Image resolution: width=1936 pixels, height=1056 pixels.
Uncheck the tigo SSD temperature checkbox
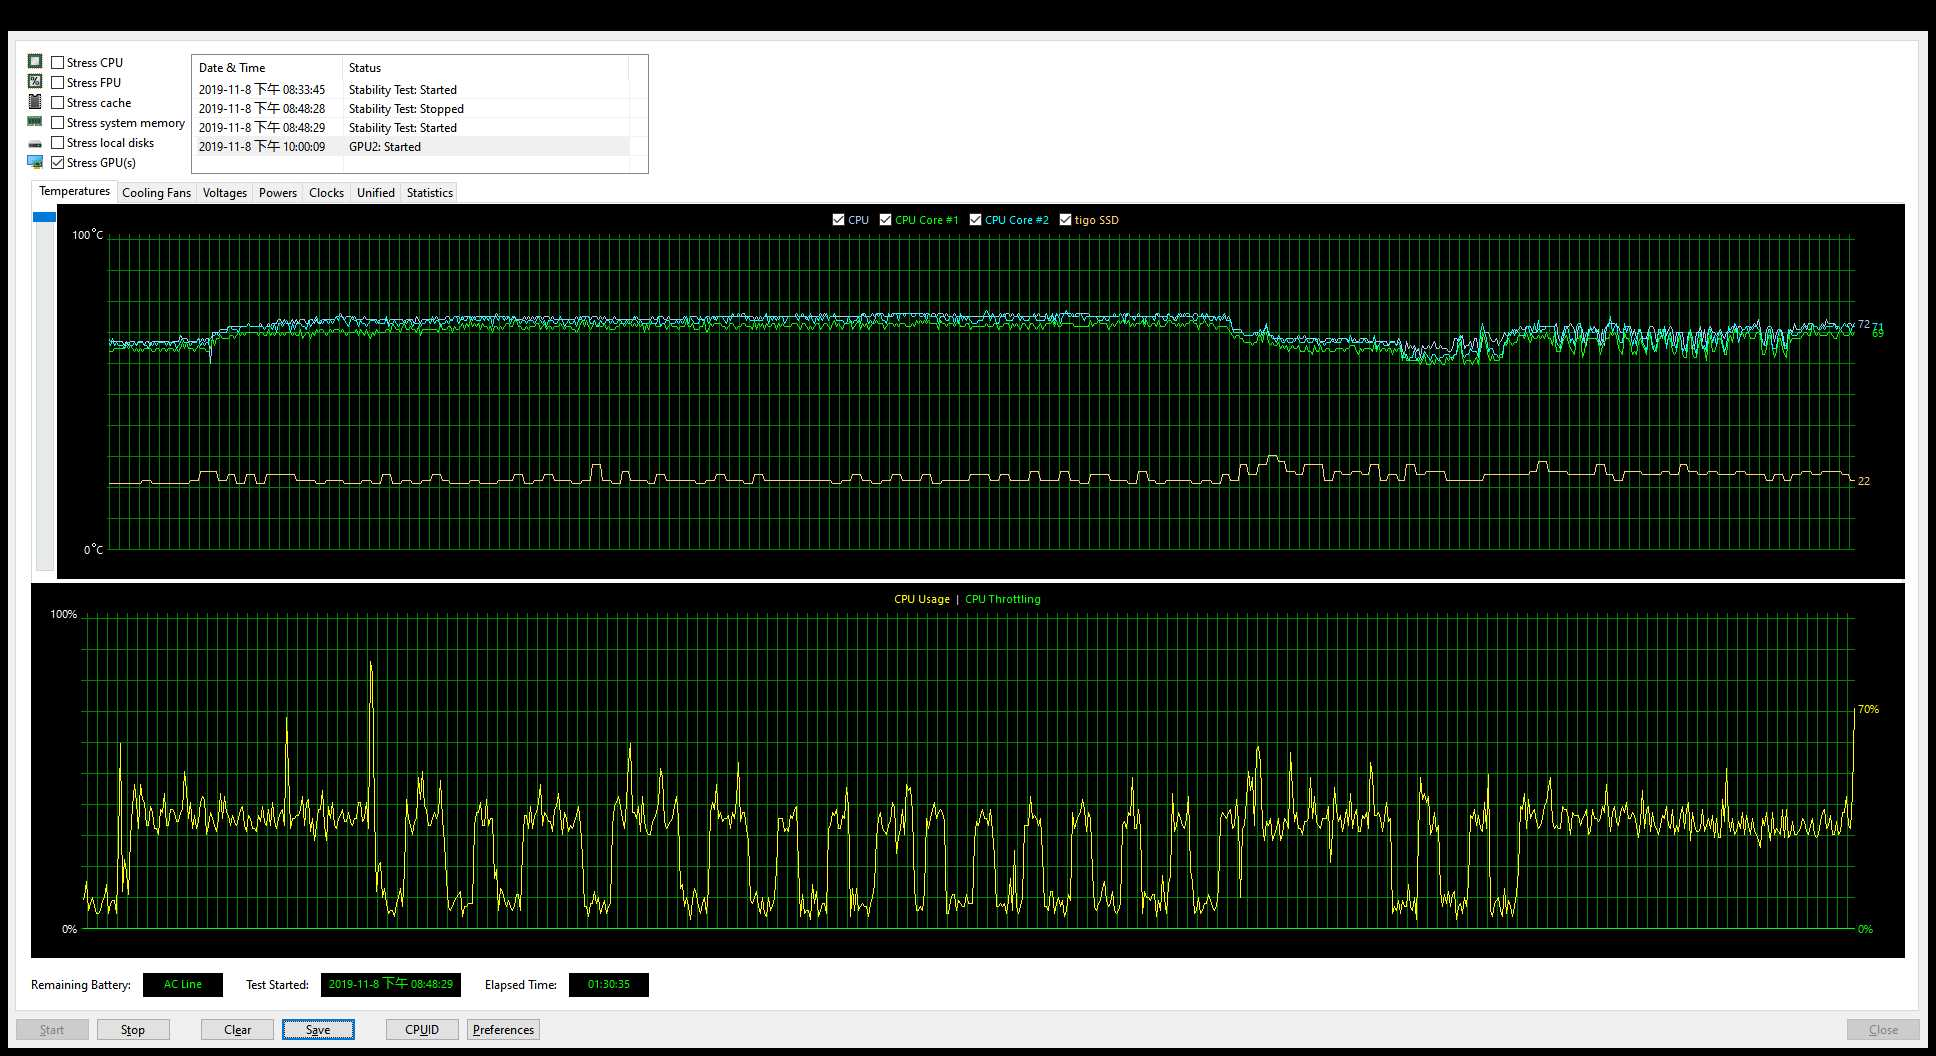[x=1065, y=219]
